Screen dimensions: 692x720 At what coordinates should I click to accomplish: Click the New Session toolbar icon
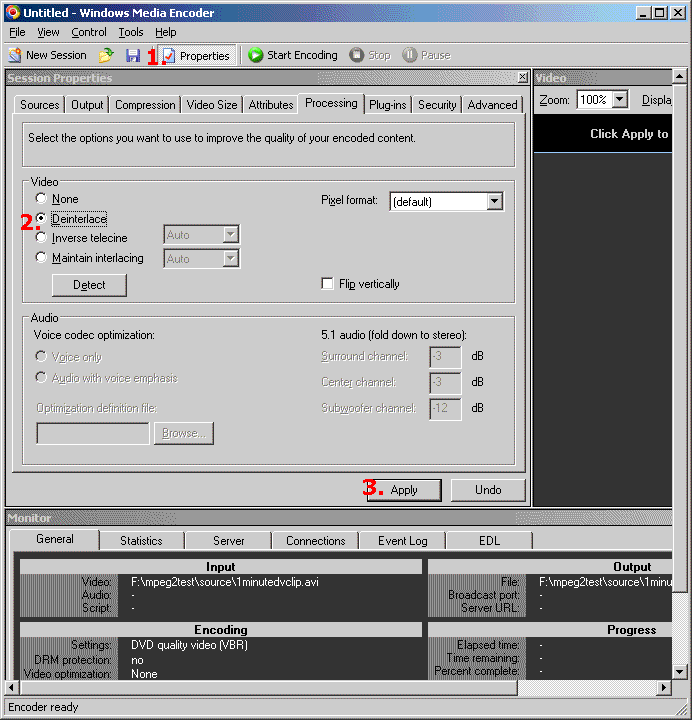pos(15,55)
